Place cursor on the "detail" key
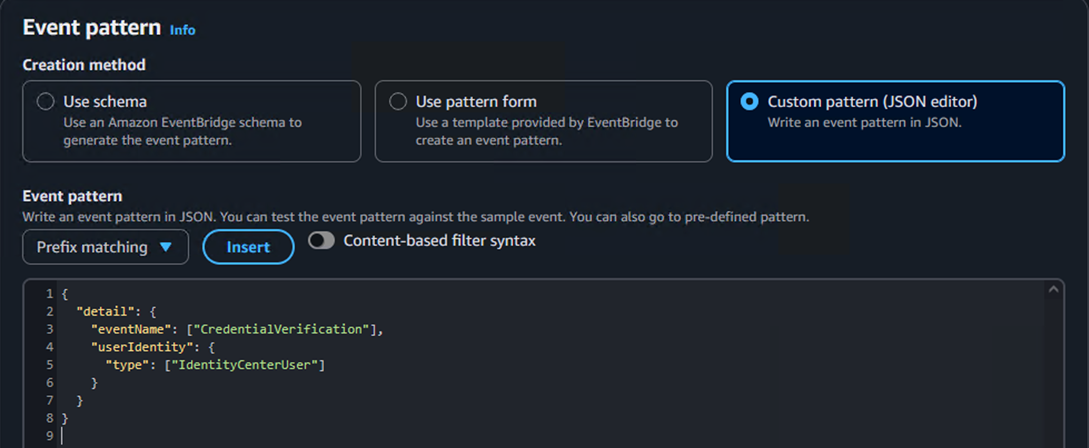This screenshot has width=1089, height=448. (102, 311)
